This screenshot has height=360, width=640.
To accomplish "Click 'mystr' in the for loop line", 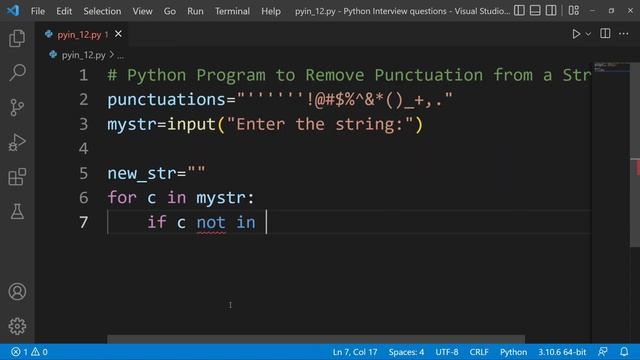I will coord(221,198).
